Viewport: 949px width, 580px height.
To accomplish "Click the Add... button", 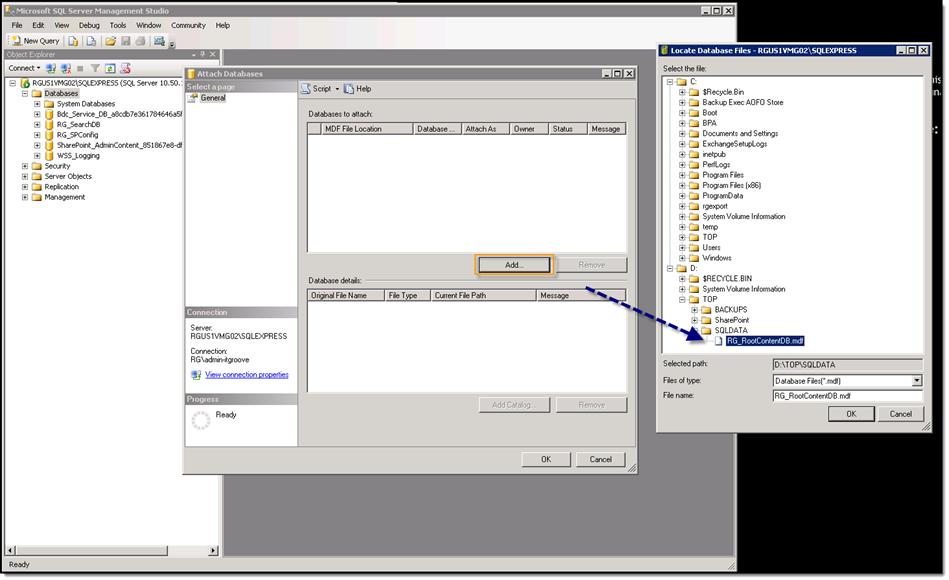I will [514, 265].
